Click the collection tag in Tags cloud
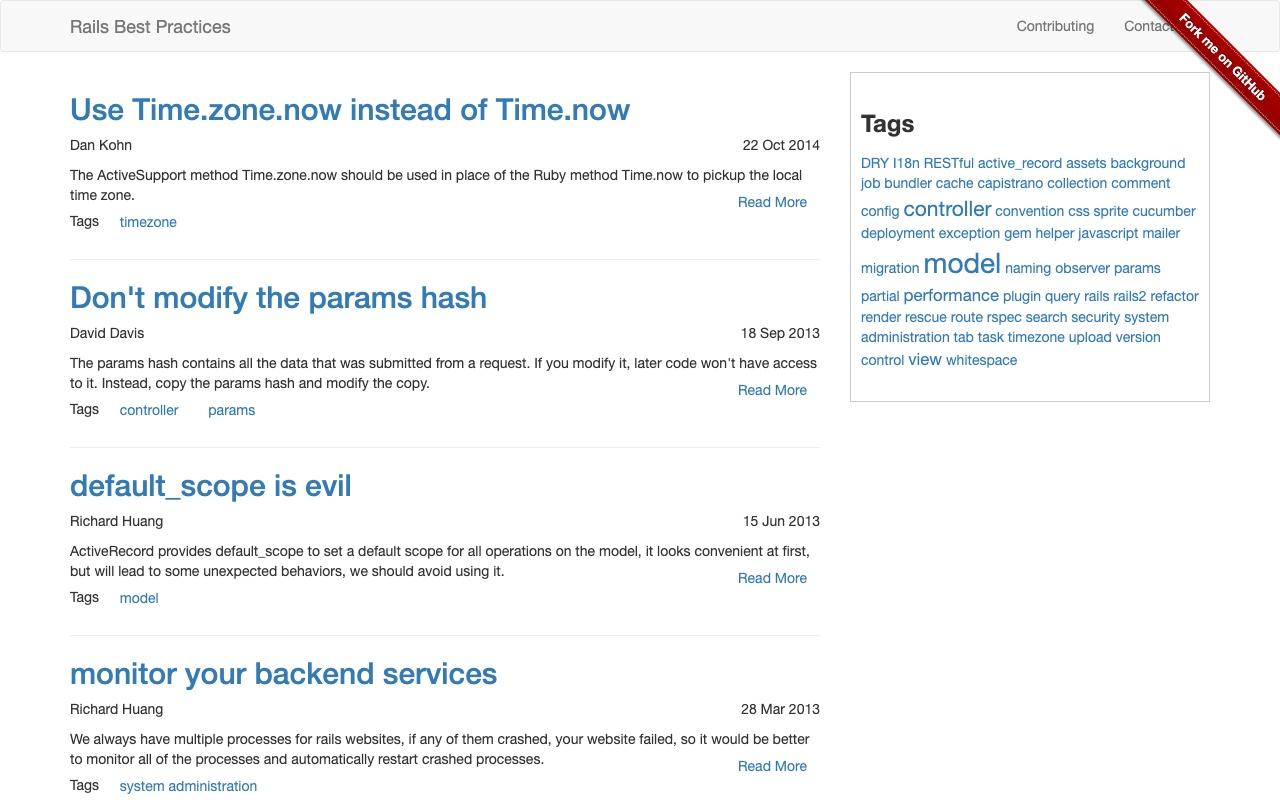 tap(1077, 183)
